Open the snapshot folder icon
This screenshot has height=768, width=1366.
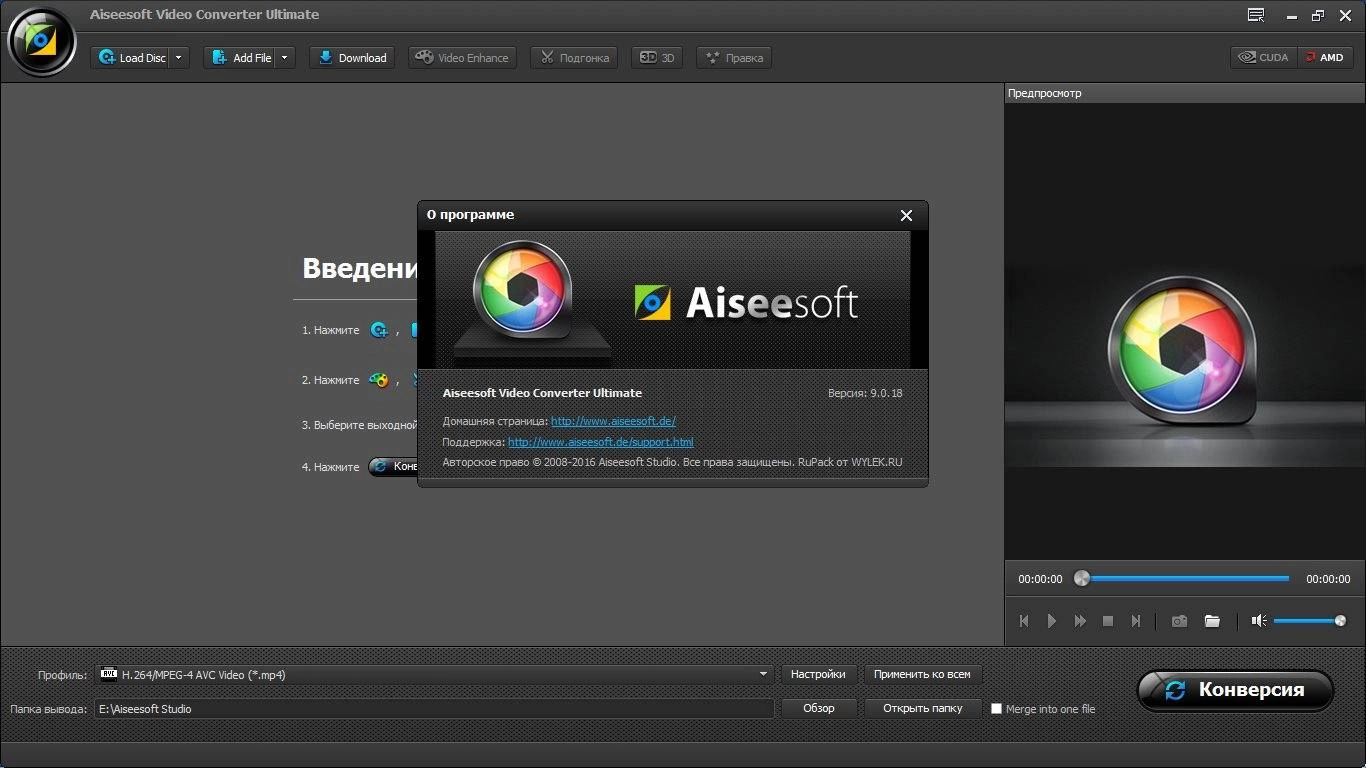tap(1212, 621)
